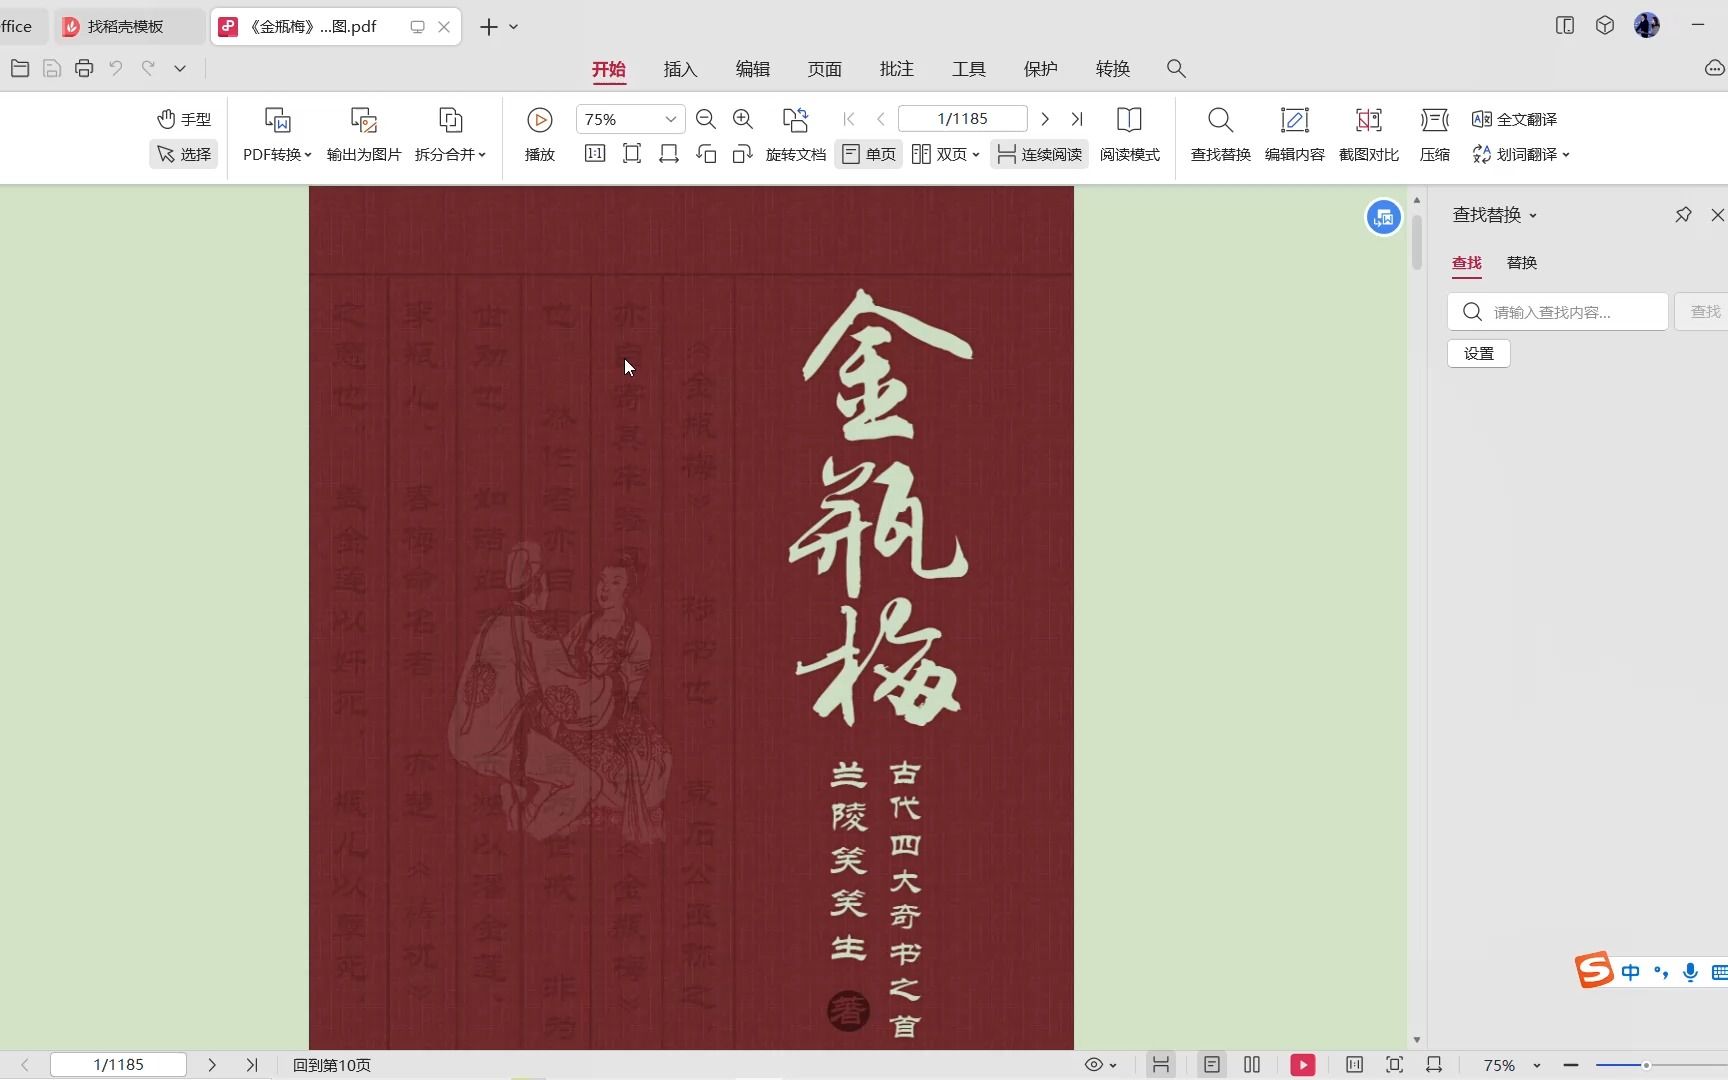Switch to the 插入 ribbon tab
Screen dimensions: 1728x1080
coord(680,69)
